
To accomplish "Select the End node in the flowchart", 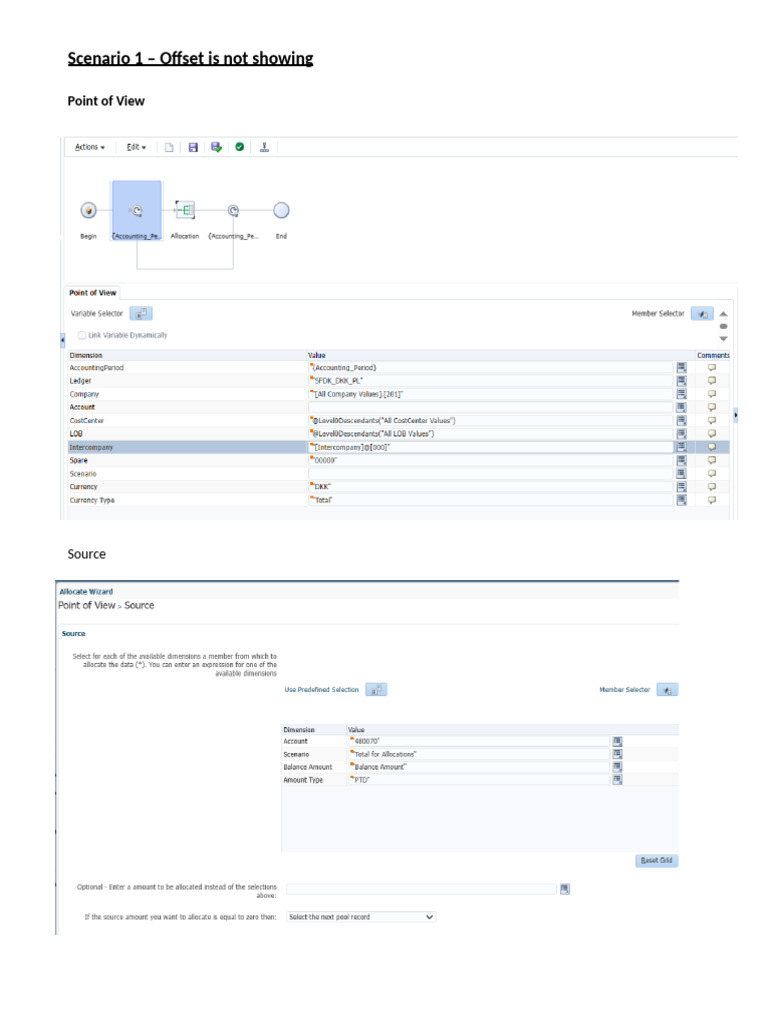I will tap(281, 210).
